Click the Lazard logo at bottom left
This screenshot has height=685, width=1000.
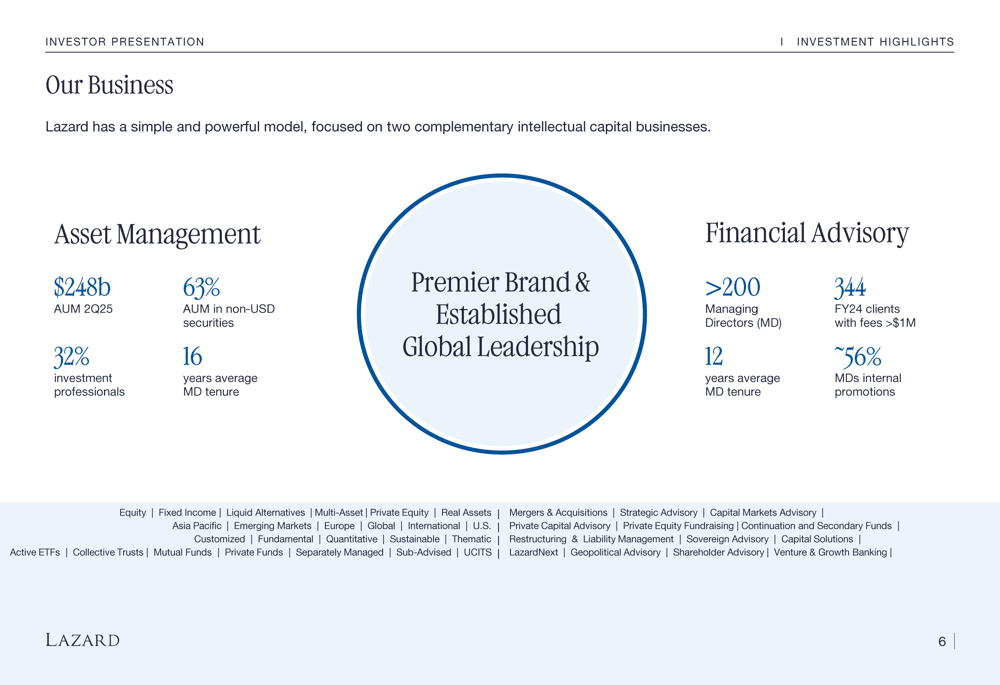(82, 640)
